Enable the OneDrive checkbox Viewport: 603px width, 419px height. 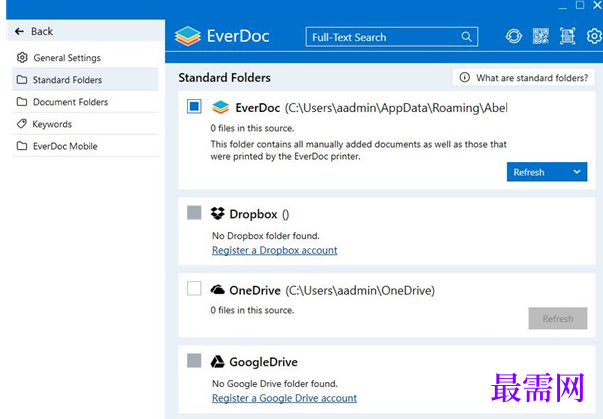[x=194, y=288]
